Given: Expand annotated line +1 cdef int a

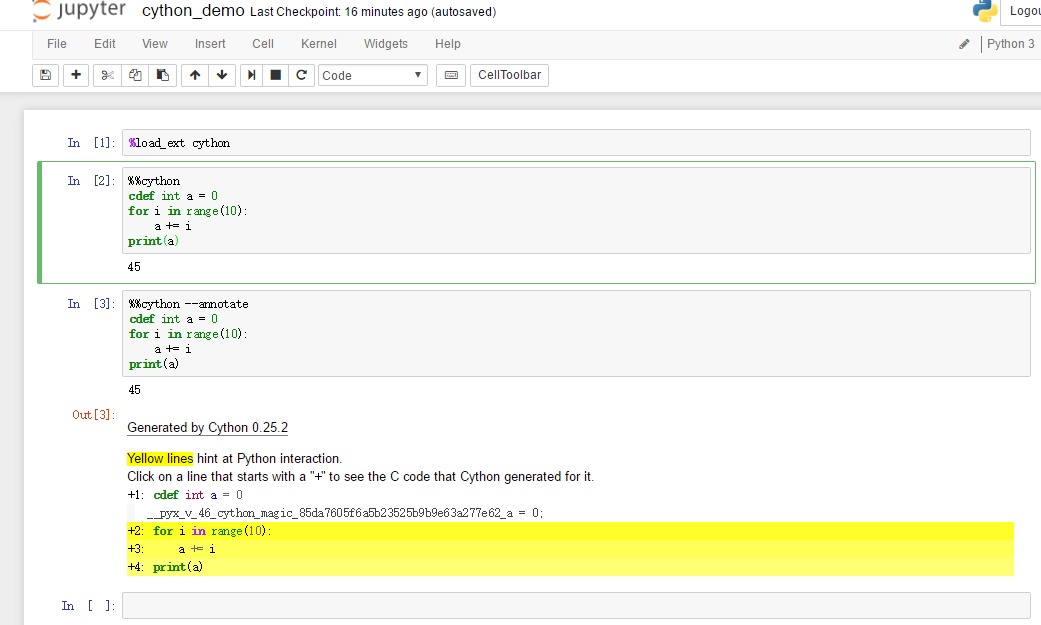Looking at the screenshot, I should [185, 495].
